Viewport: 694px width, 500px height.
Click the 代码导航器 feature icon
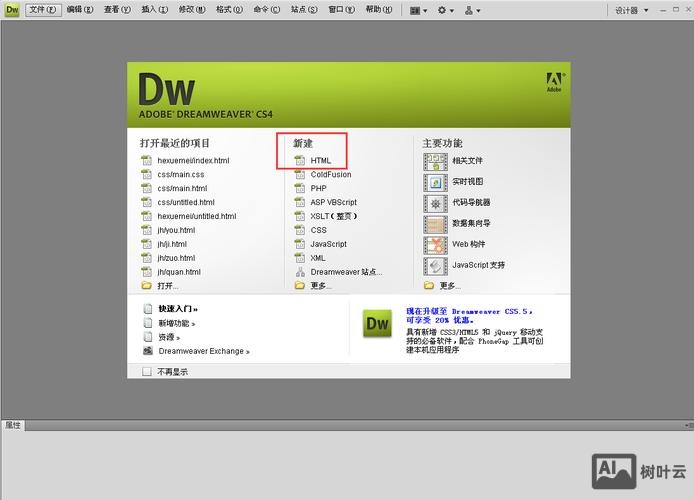(436, 204)
